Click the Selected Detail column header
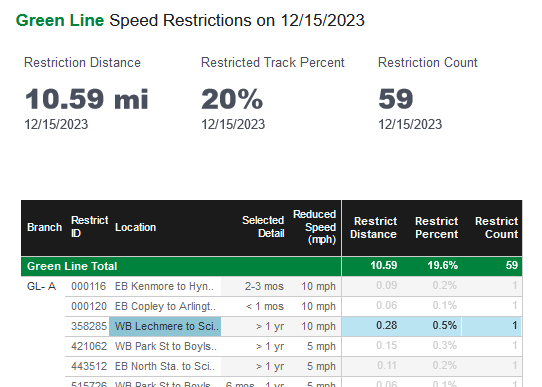The image size is (542, 387). point(263,227)
